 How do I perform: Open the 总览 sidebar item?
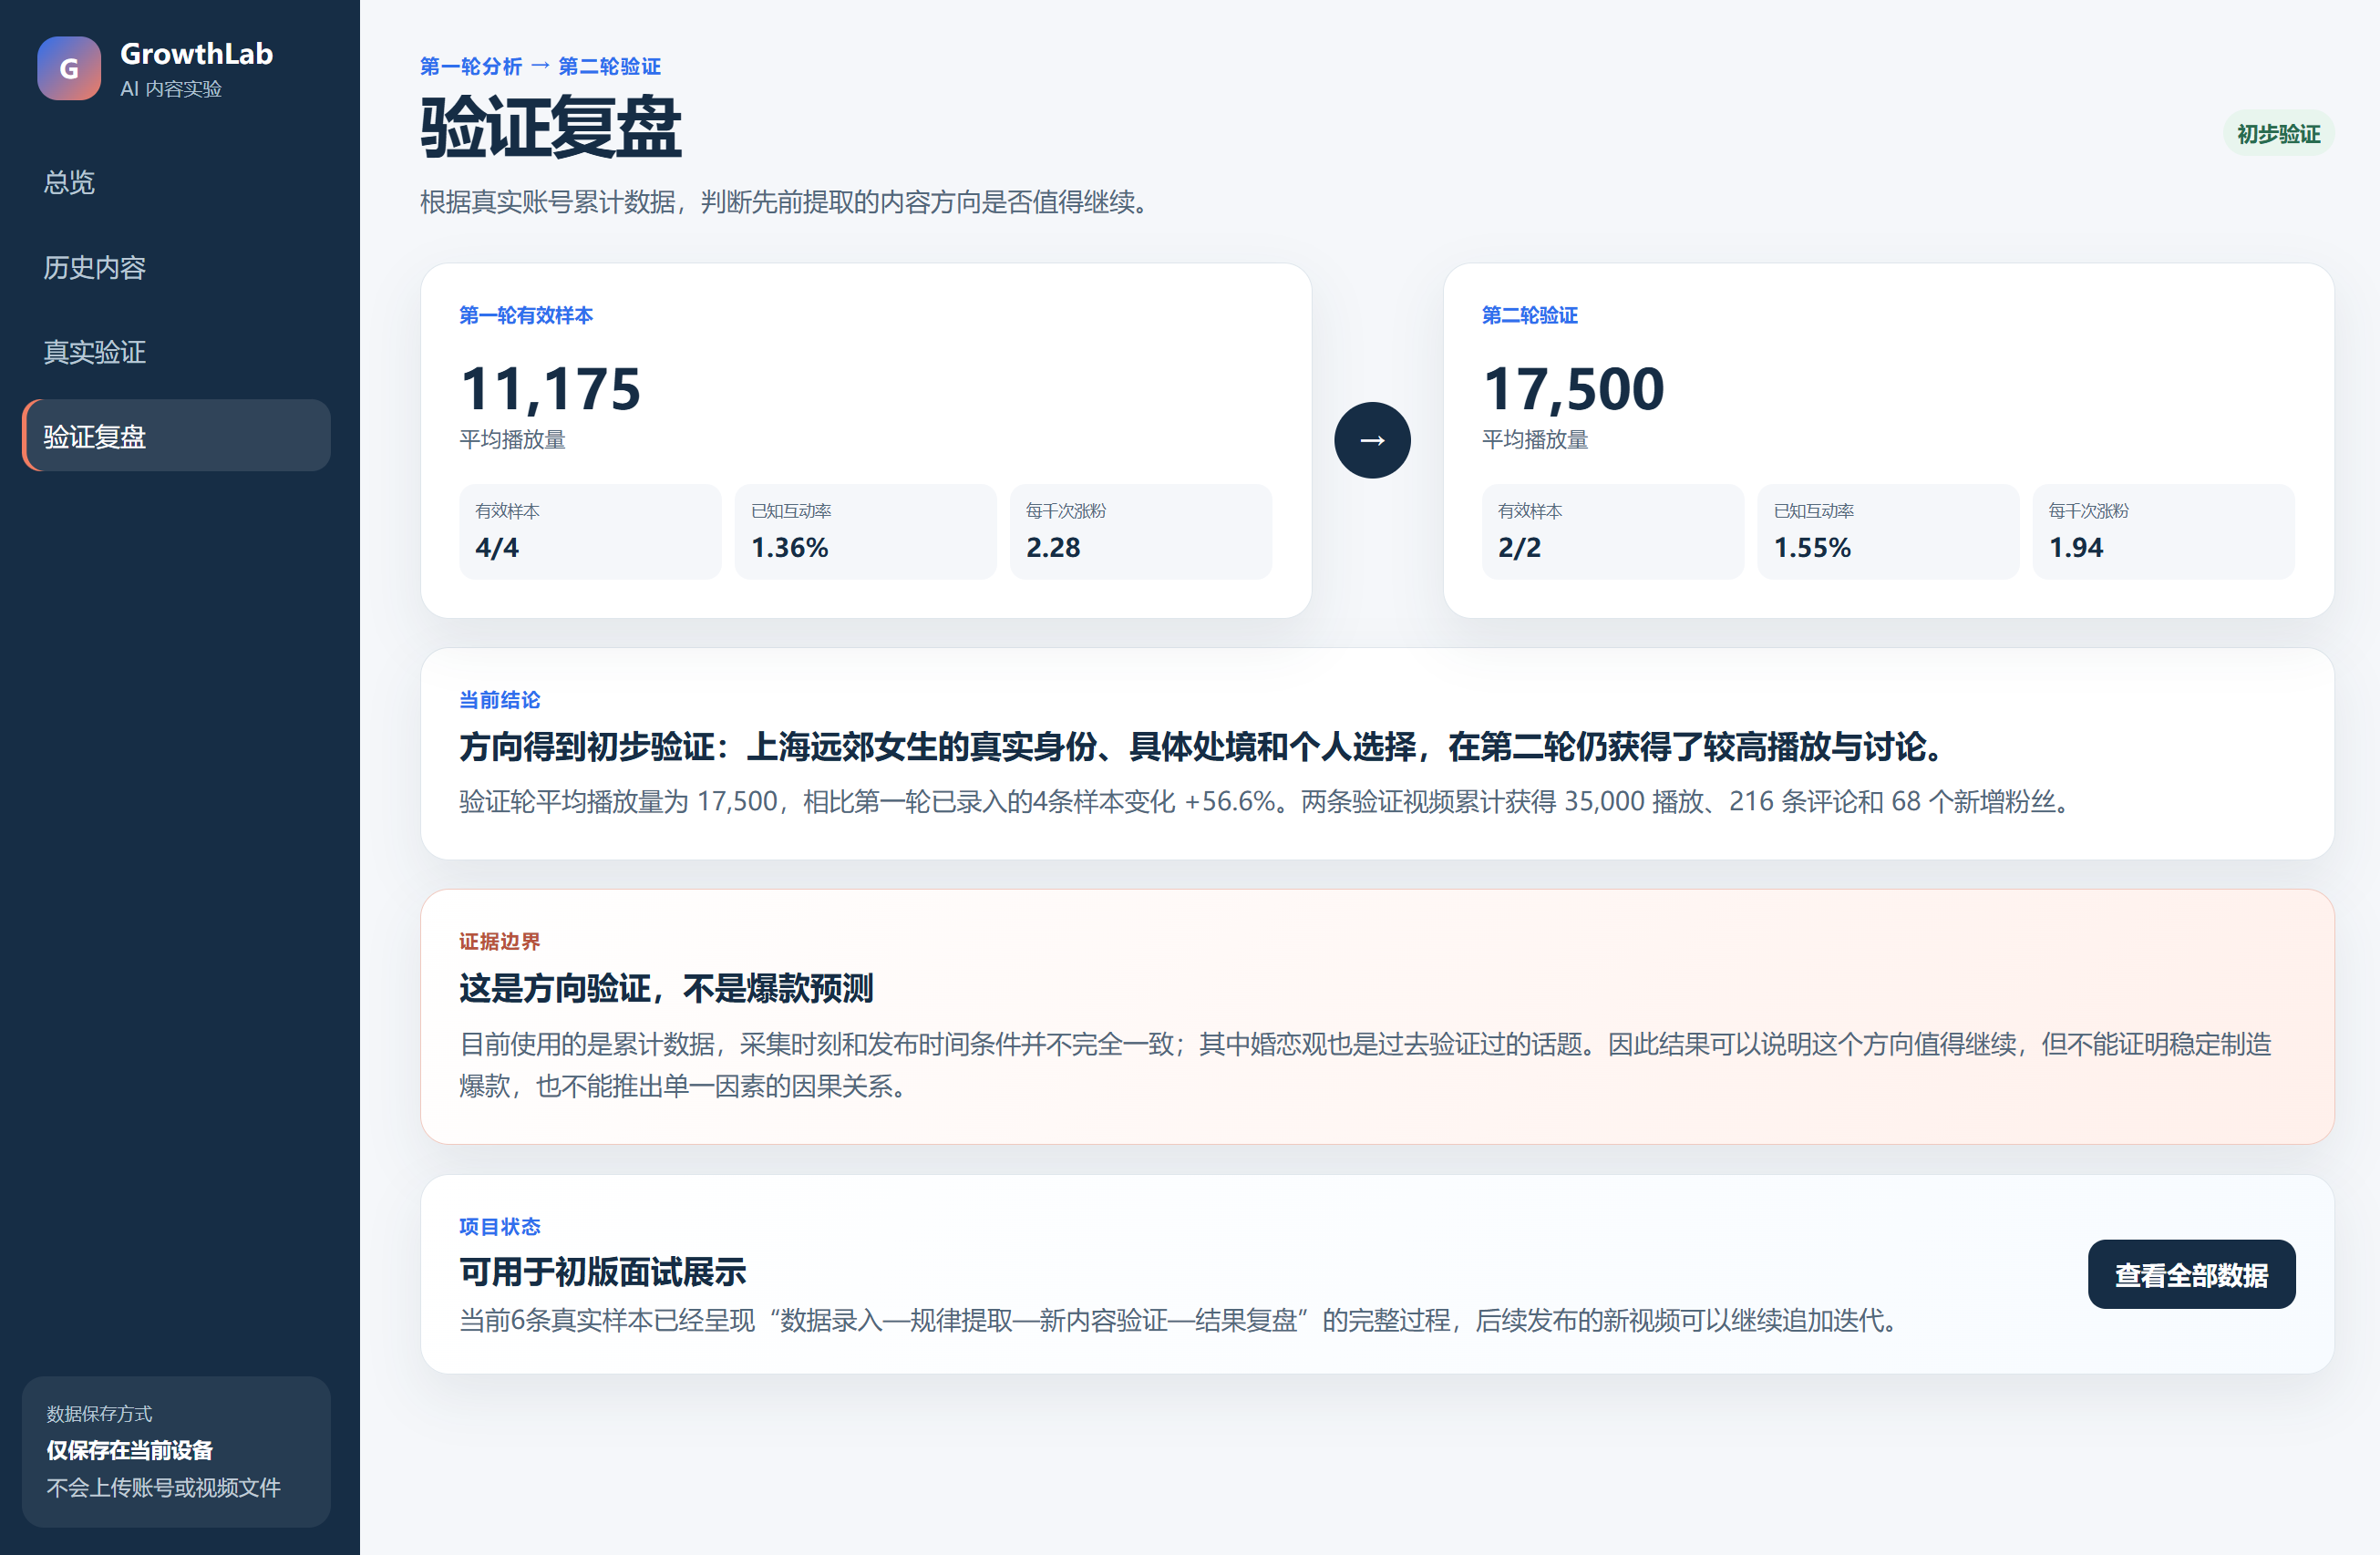[x=176, y=182]
